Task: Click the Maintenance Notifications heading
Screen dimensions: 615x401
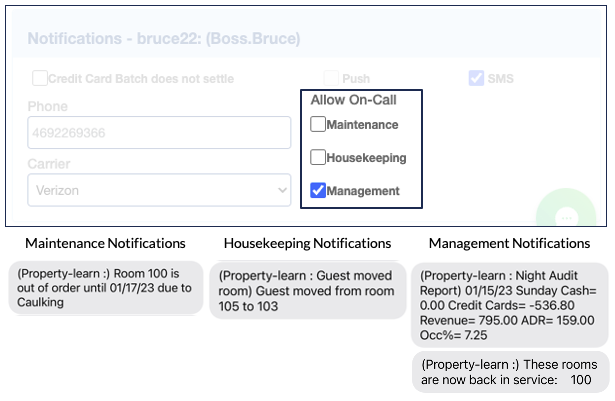Action: click(x=105, y=243)
